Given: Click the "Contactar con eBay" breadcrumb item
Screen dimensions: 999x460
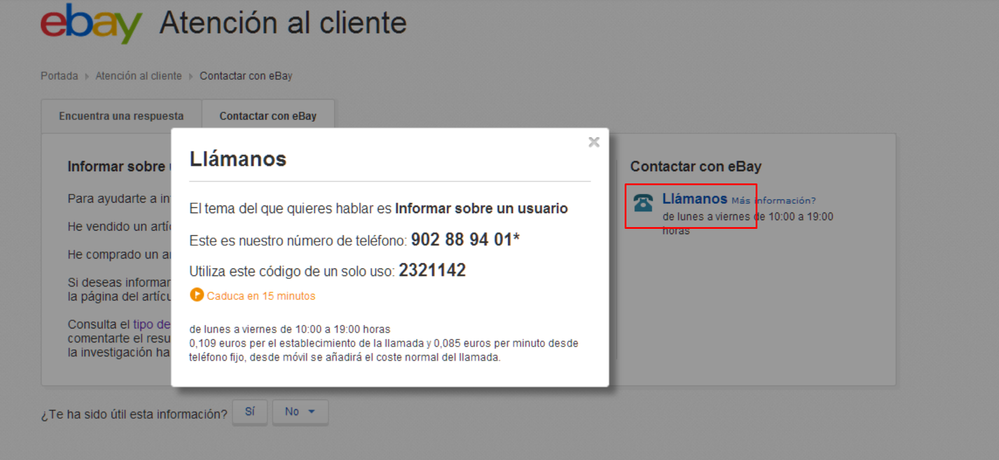Looking at the screenshot, I should 246,76.
